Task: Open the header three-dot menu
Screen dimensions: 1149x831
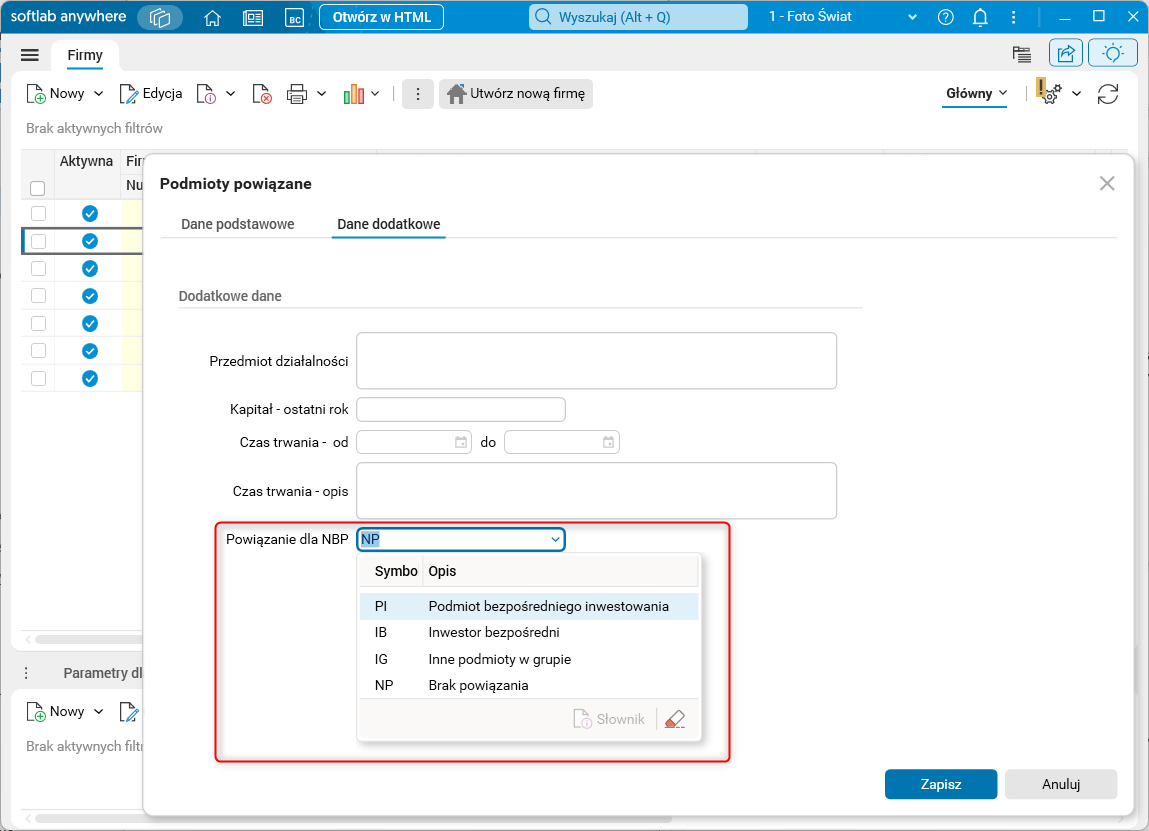Action: coord(1013,17)
